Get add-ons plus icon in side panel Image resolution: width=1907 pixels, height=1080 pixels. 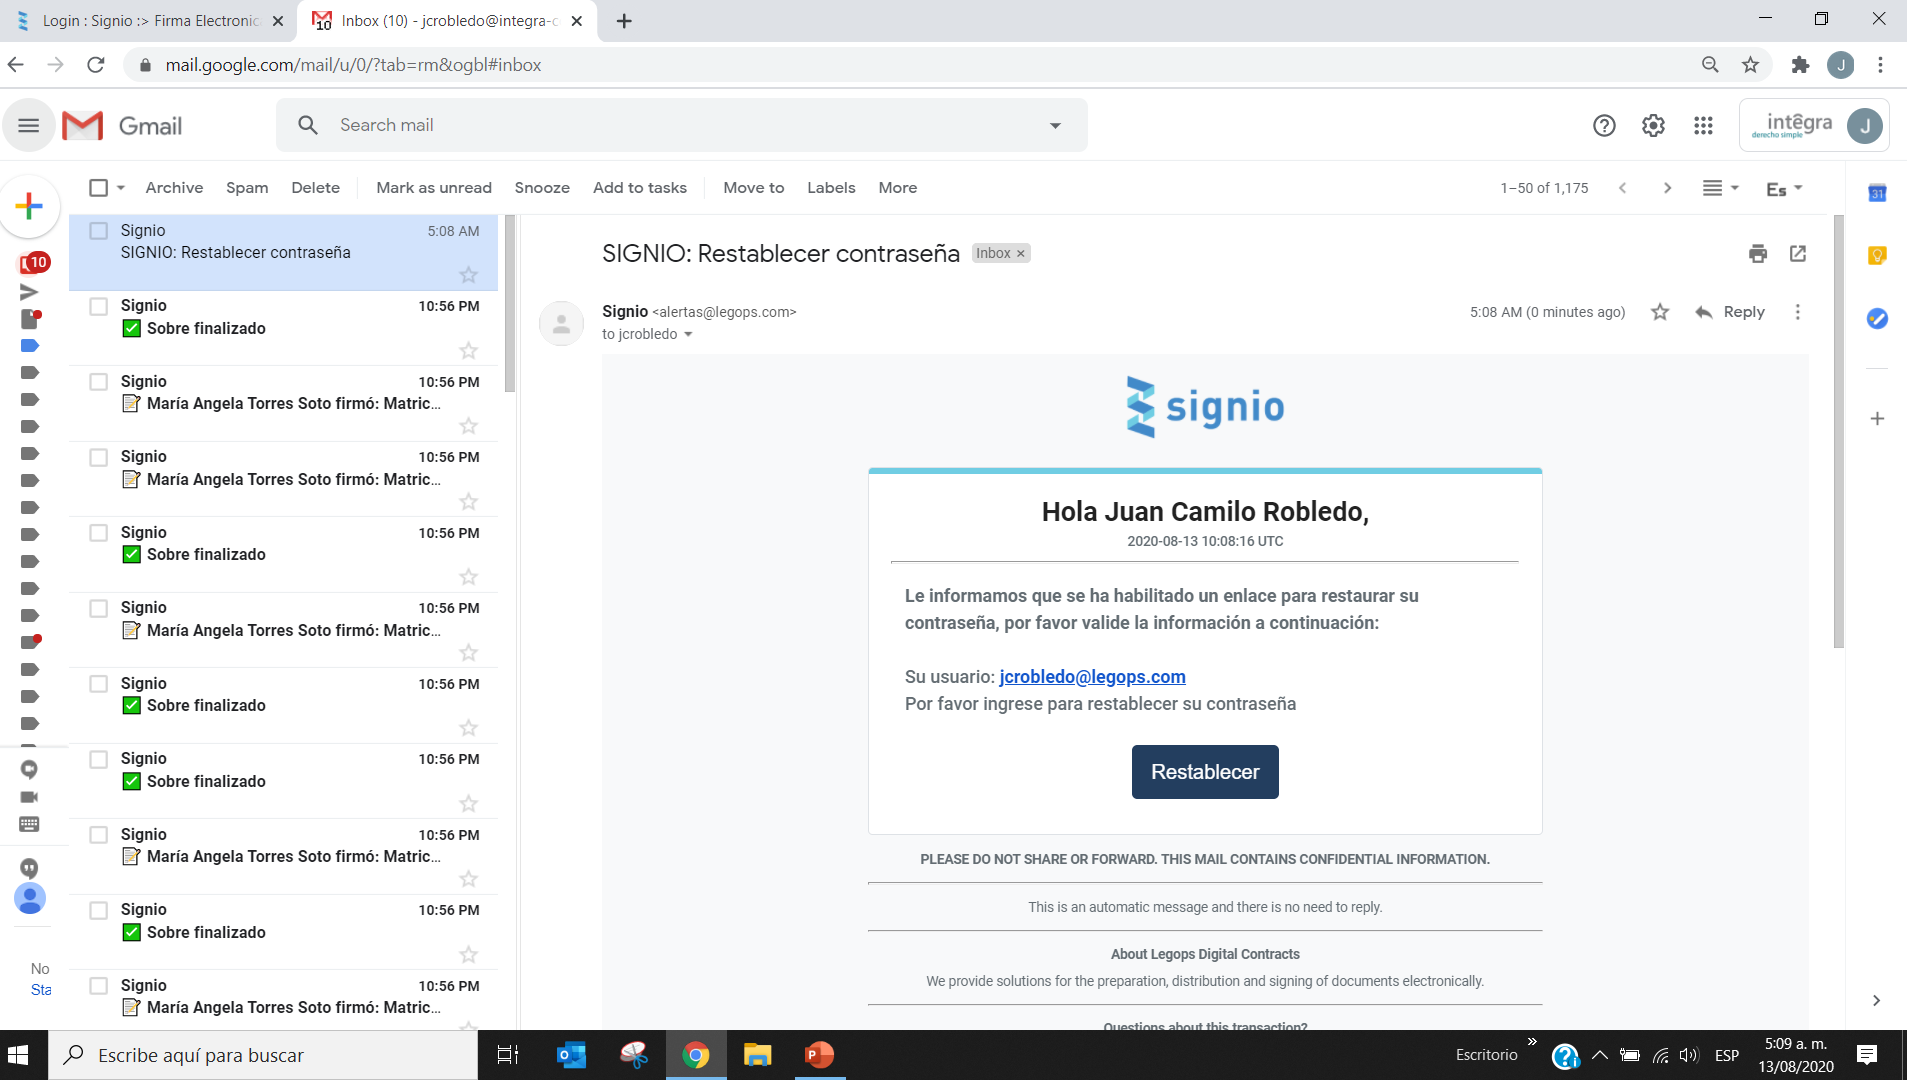click(x=1877, y=418)
